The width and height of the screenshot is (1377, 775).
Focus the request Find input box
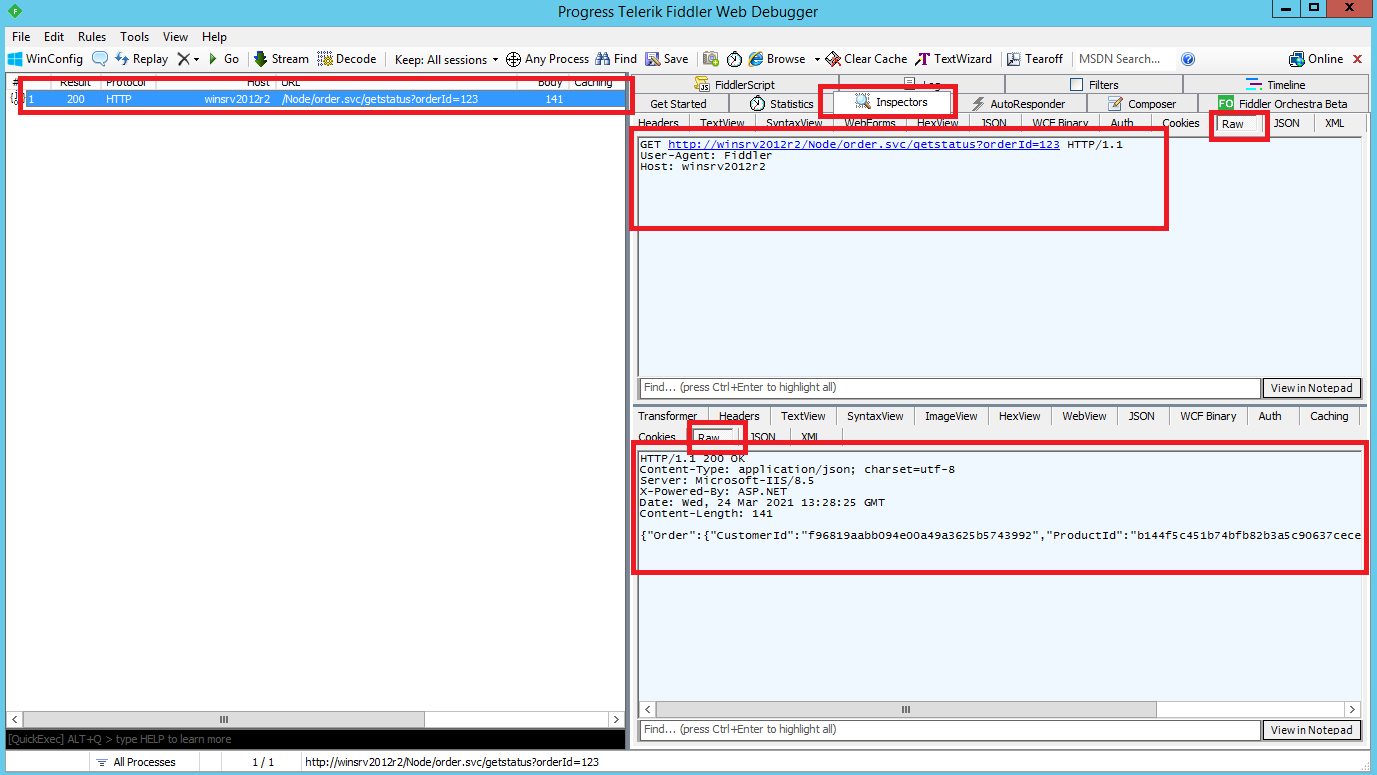coord(949,388)
